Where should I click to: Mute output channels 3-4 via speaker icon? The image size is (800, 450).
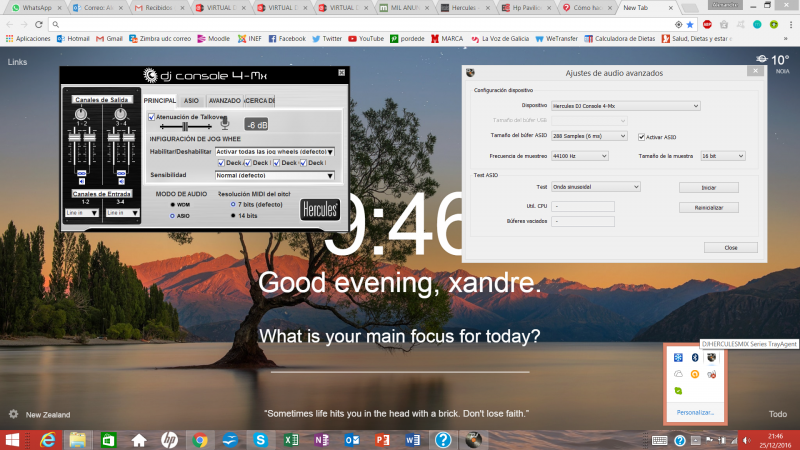point(121,181)
